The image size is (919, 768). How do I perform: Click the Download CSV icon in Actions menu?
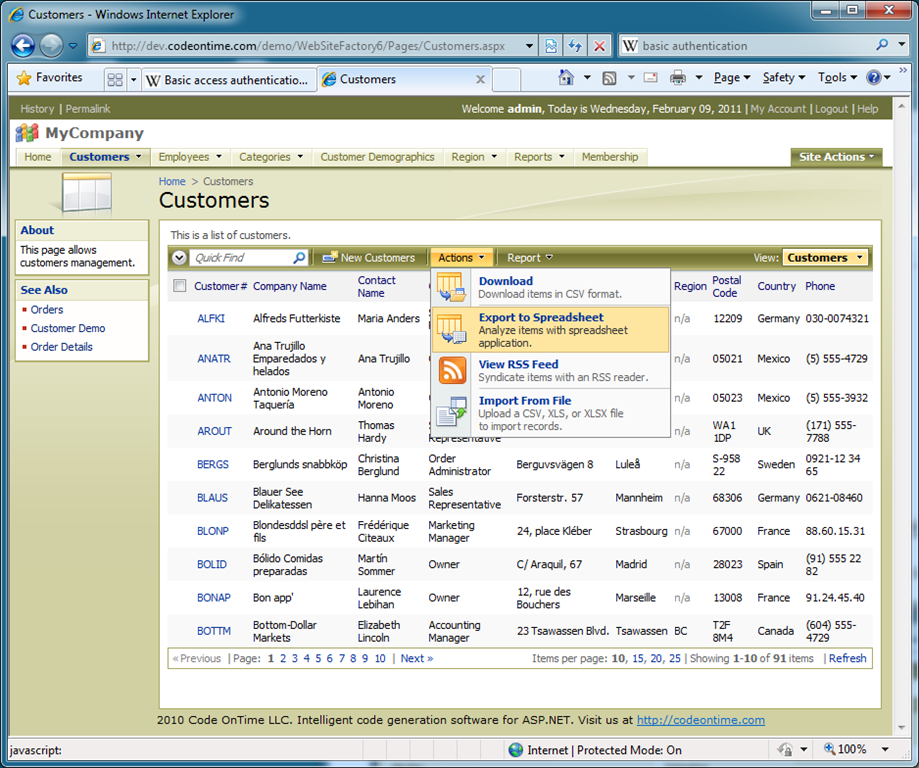pyautogui.click(x=451, y=287)
